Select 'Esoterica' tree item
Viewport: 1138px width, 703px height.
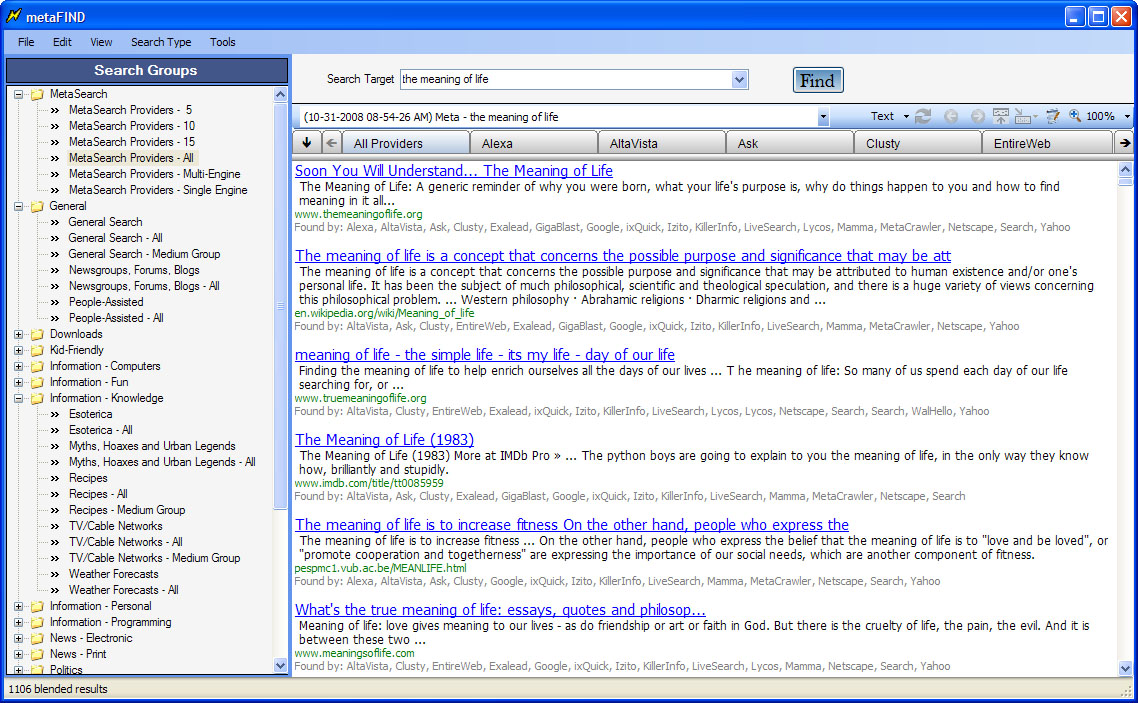pyautogui.click(x=91, y=414)
